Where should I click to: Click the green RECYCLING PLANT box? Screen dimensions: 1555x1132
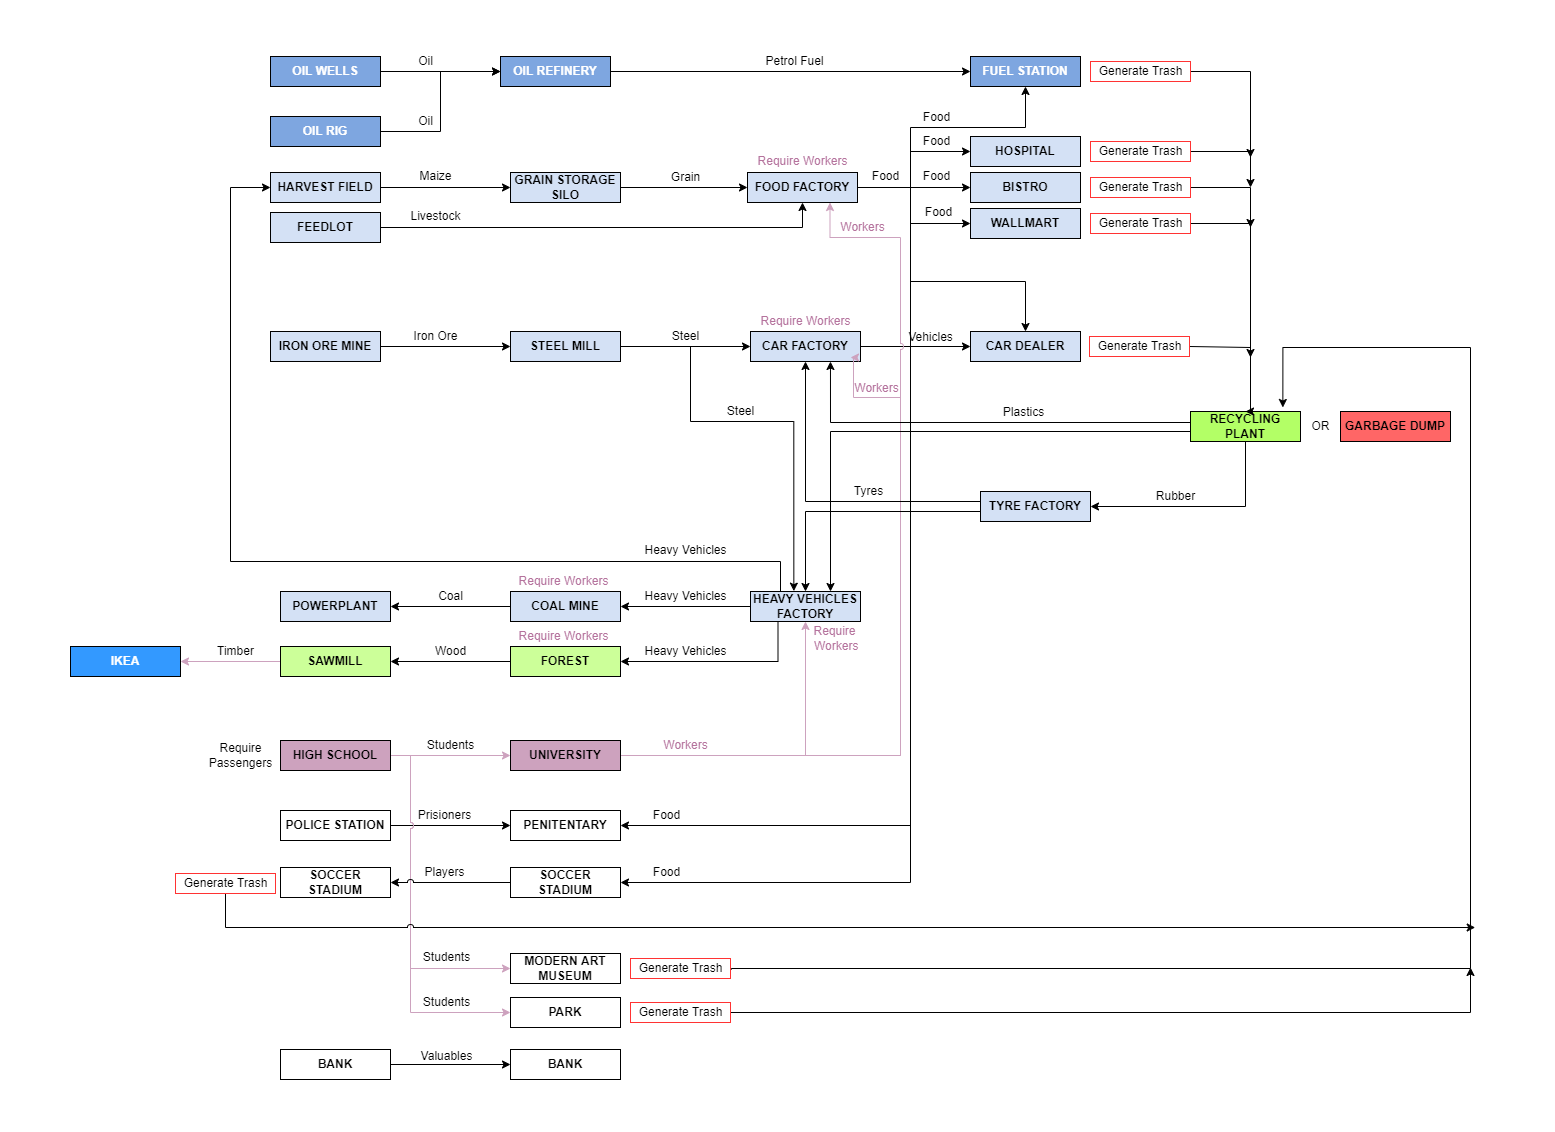click(1245, 426)
